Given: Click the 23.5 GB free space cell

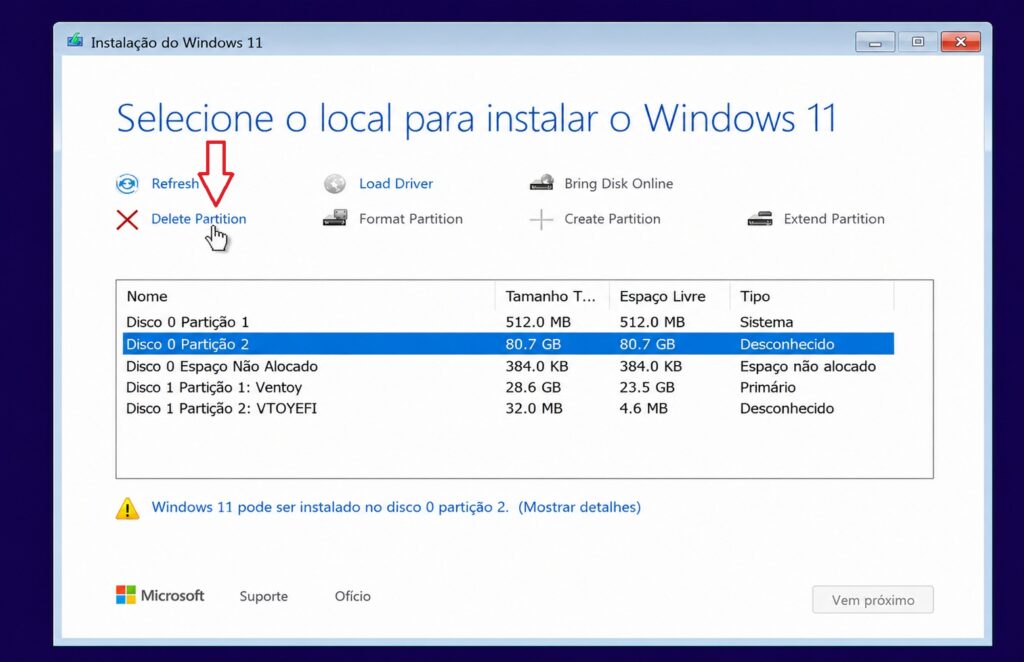Looking at the screenshot, I should pyautogui.click(x=647, y=387).
